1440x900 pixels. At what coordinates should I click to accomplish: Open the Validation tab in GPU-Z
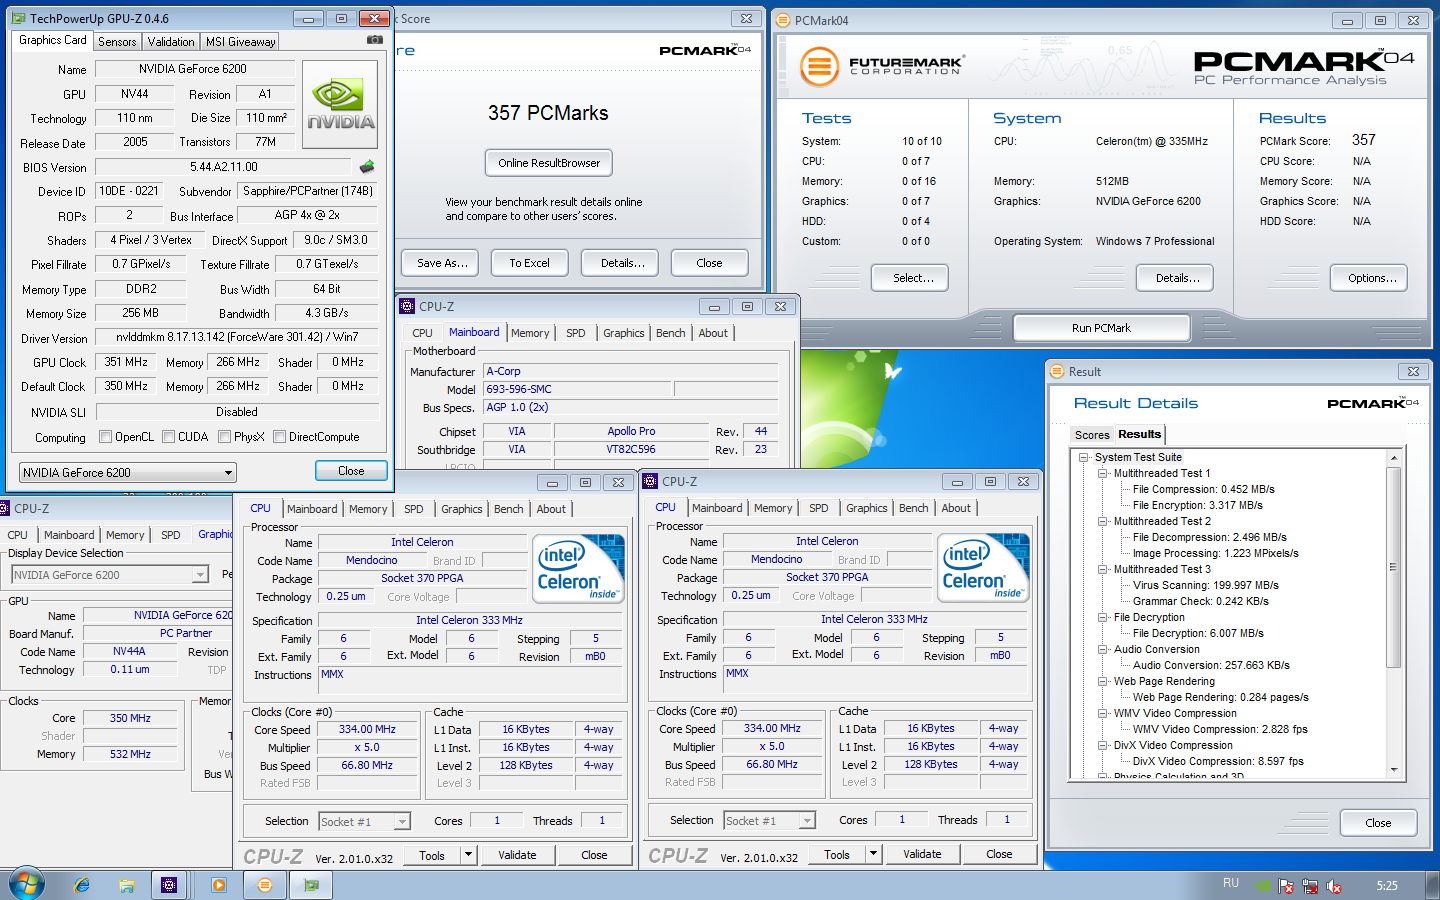tap(171, 42)
